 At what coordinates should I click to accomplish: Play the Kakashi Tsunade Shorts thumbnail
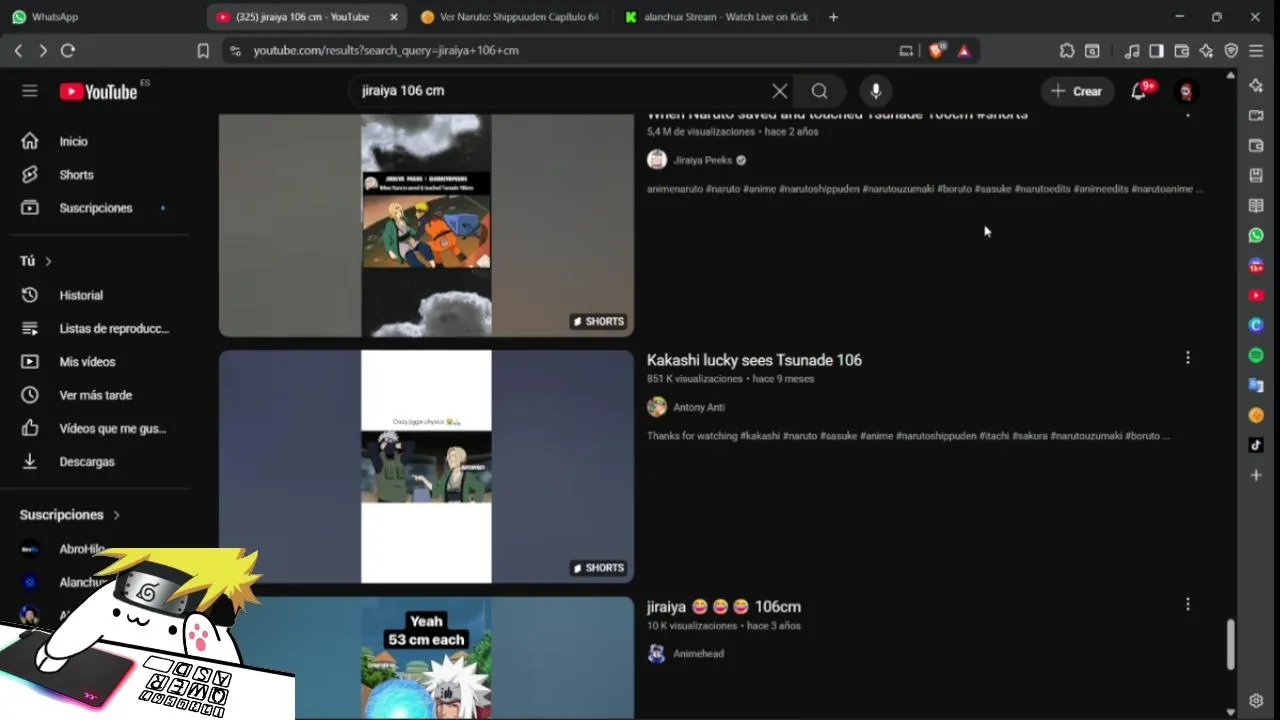(x=426, y=466)
